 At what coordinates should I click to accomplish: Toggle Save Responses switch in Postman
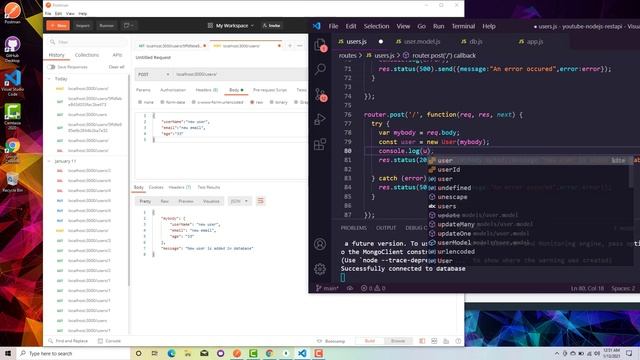[51, 67]
